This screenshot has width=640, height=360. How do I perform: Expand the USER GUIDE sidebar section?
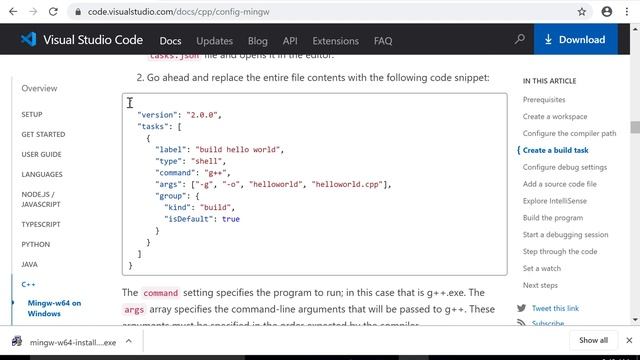click(41, 154)
